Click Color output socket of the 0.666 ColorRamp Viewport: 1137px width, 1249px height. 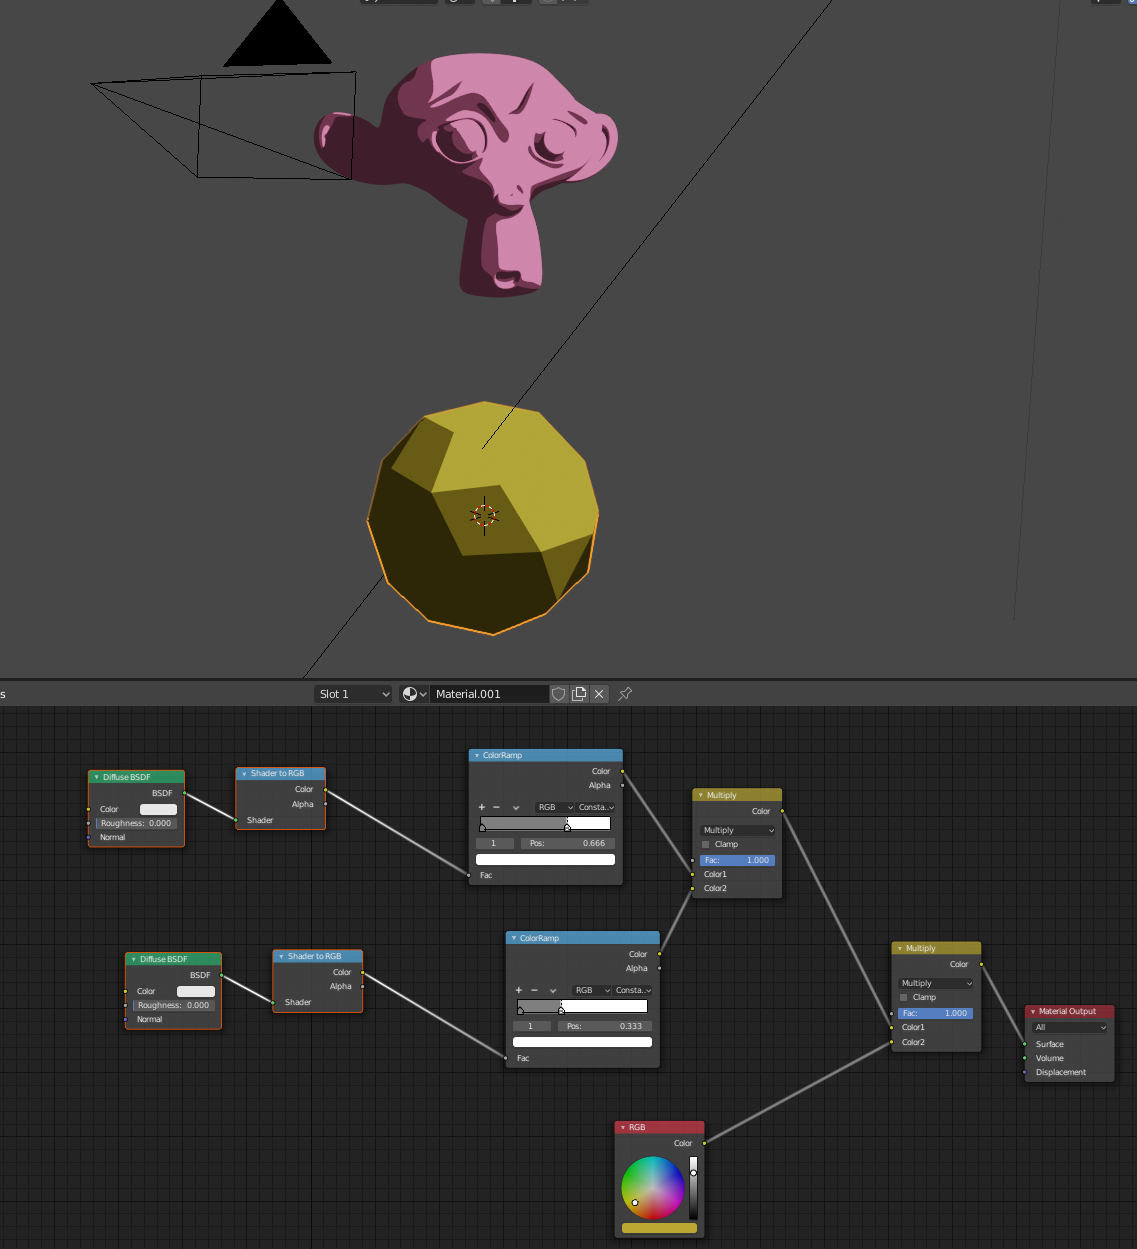point(622,771)
